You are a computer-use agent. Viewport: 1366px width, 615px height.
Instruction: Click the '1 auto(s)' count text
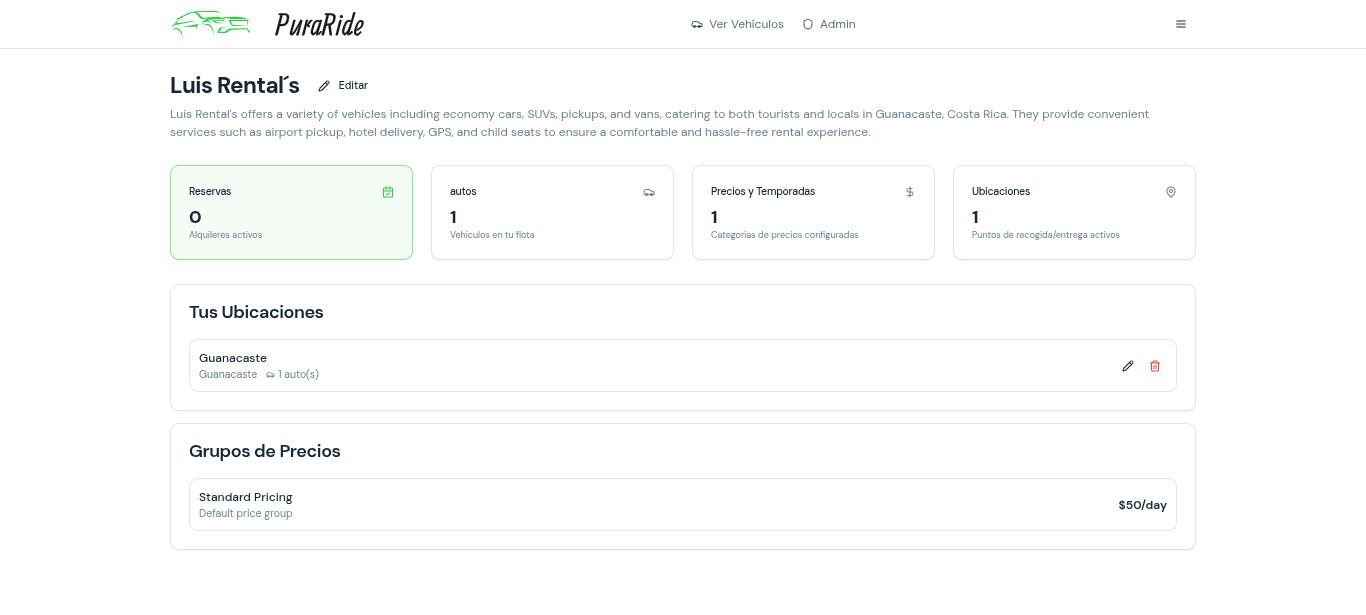pos(298,375)
